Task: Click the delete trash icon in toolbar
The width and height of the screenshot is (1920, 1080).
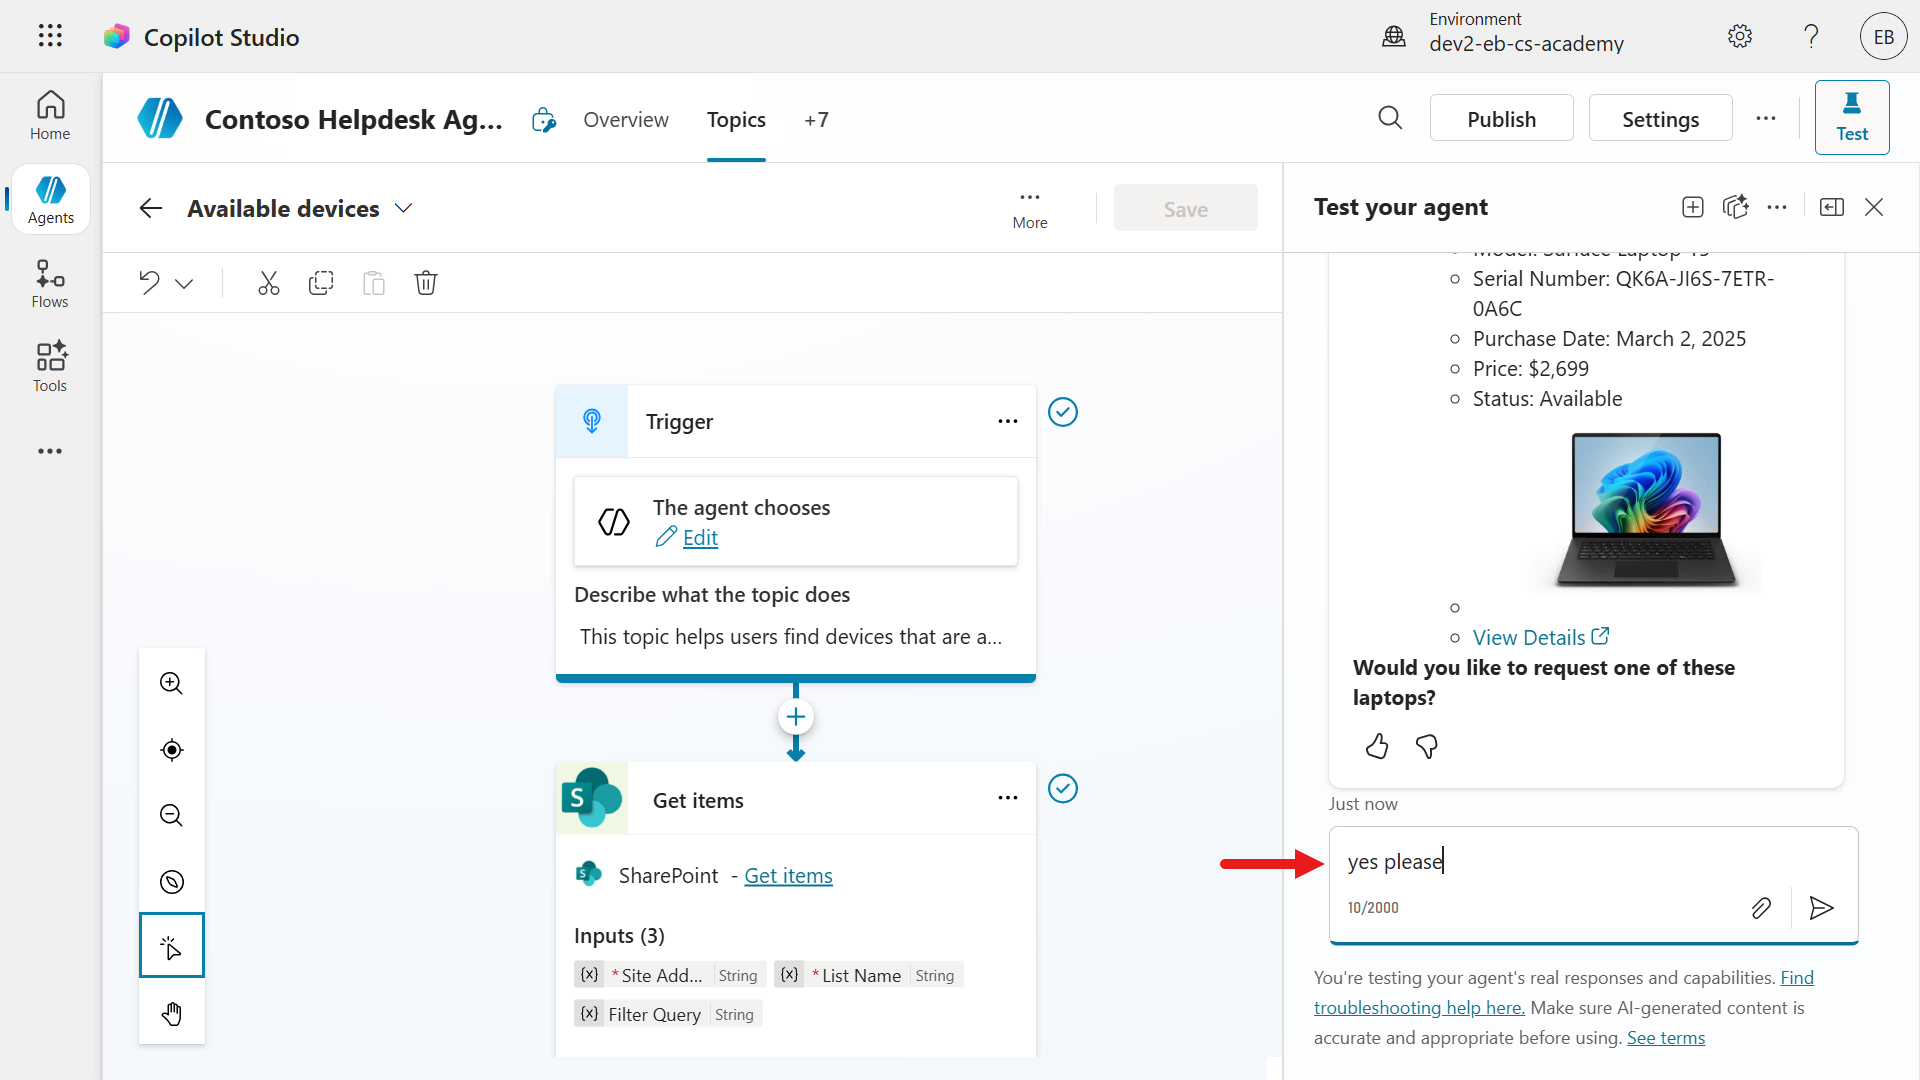Action: coord(426,283)
